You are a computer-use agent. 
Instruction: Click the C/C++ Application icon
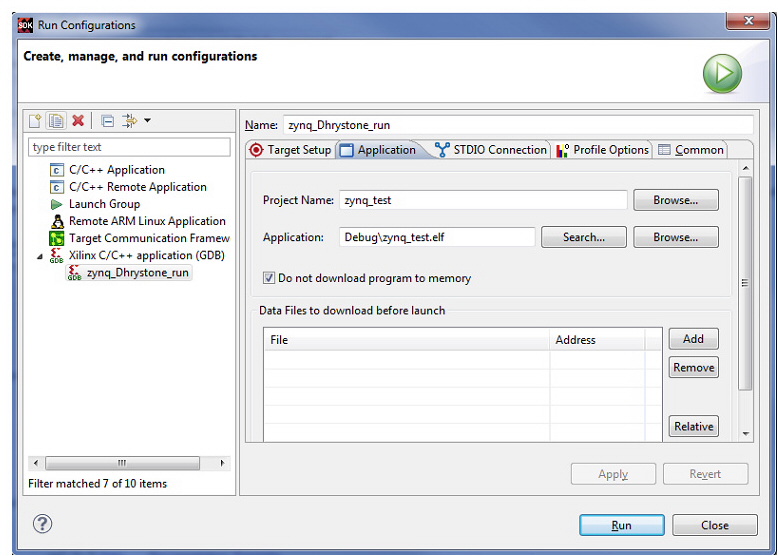click(x=57, y=170)
